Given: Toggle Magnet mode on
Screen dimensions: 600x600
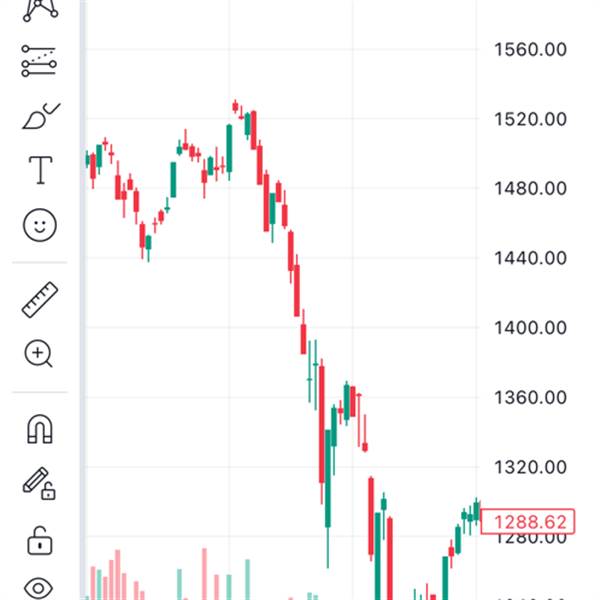Looking at the screenshot, I should coord(40,429).
